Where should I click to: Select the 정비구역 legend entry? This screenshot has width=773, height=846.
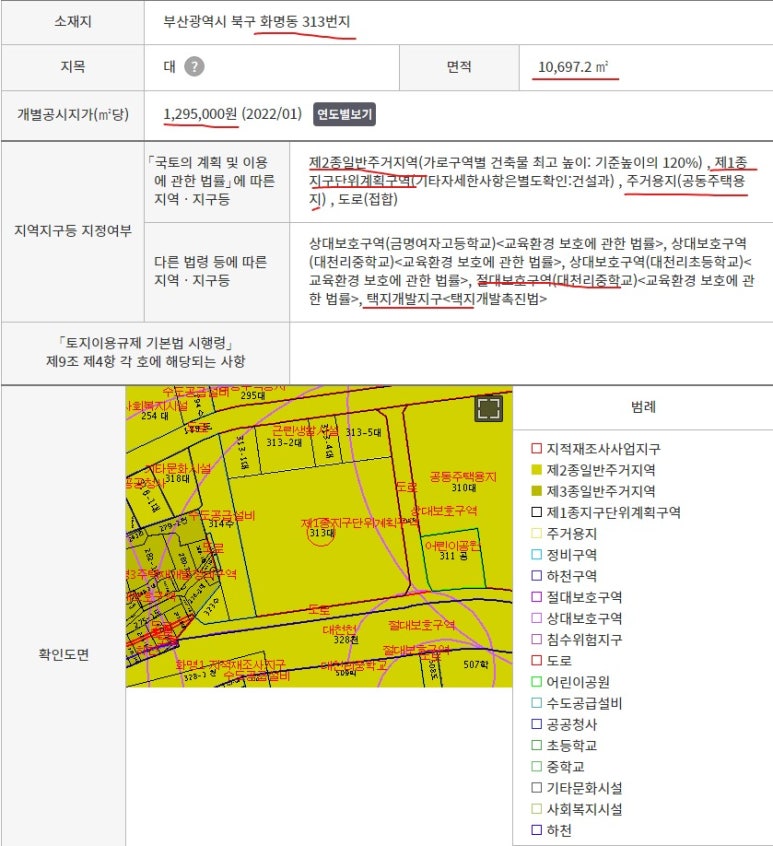click(564, 555)
